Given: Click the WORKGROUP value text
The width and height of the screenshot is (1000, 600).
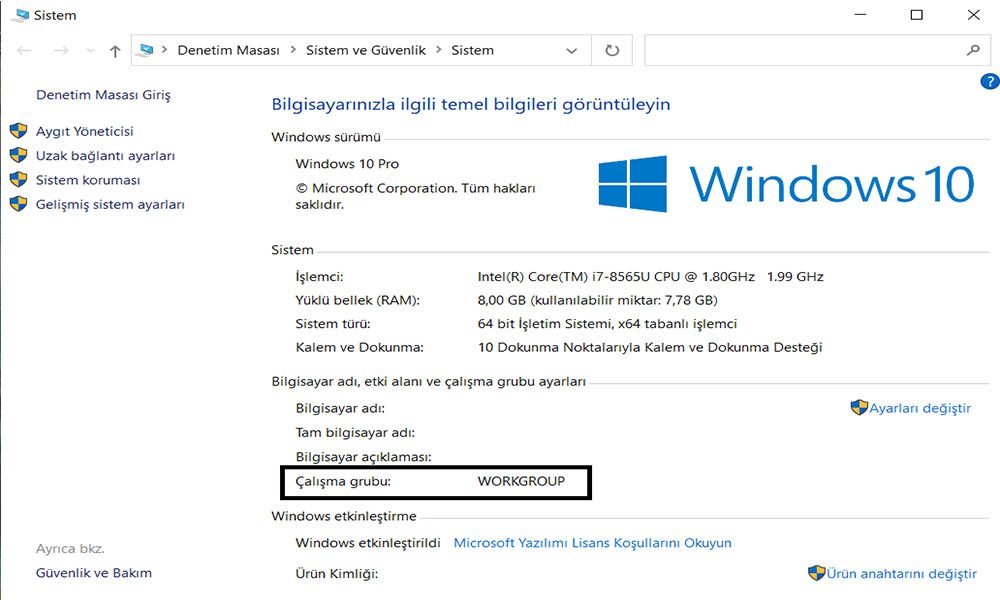Looking at the screenshot, I should pos(521,481).
